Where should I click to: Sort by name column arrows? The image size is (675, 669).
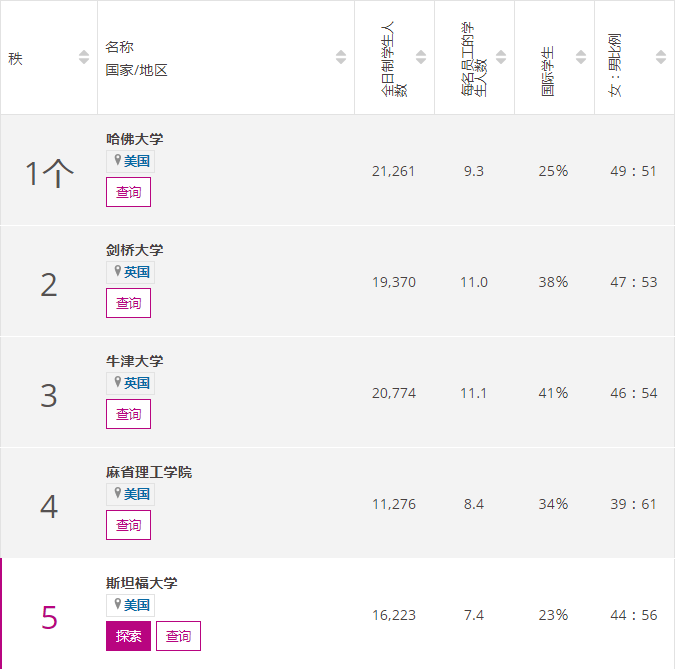click(x=341, y=58)
